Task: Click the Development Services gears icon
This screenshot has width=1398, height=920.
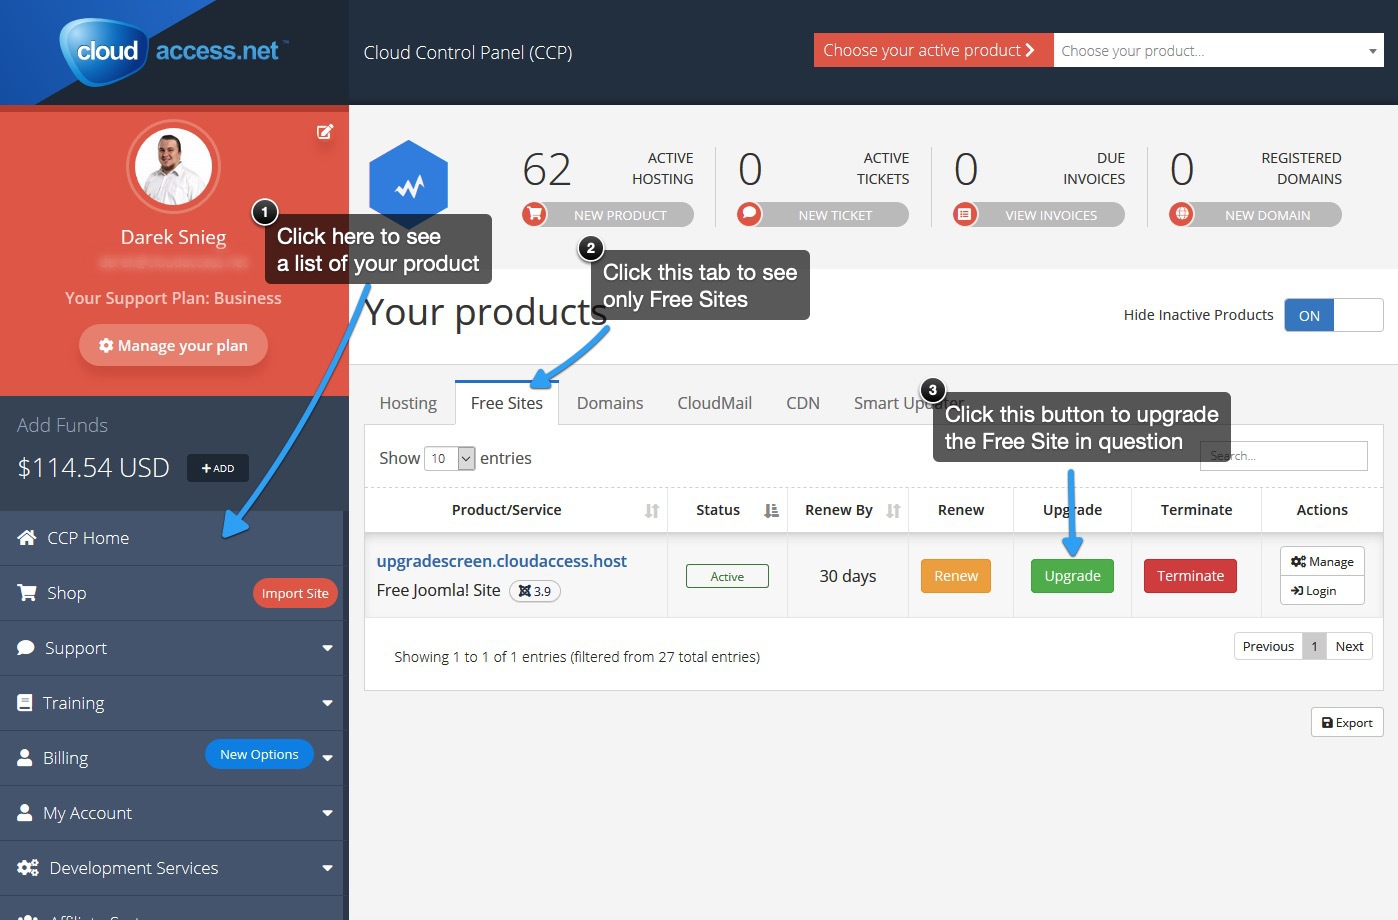Action: pos(28,868)
